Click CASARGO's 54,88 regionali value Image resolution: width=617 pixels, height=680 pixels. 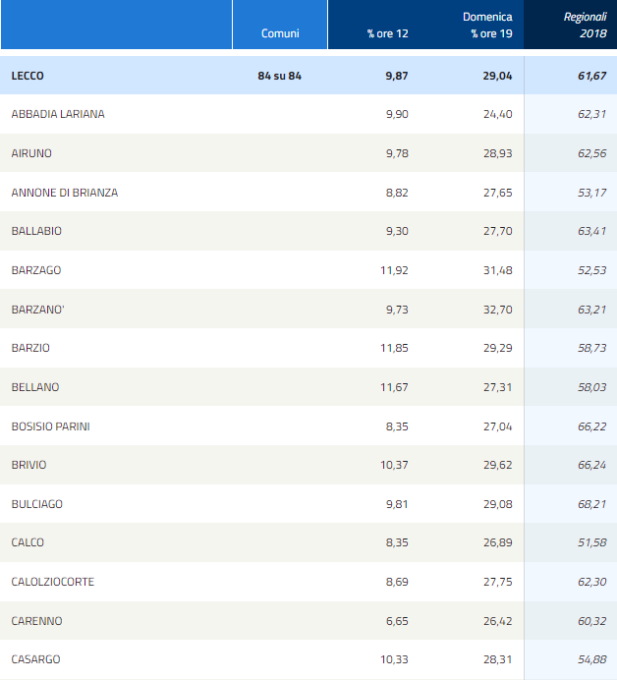[x=590, y=660]
